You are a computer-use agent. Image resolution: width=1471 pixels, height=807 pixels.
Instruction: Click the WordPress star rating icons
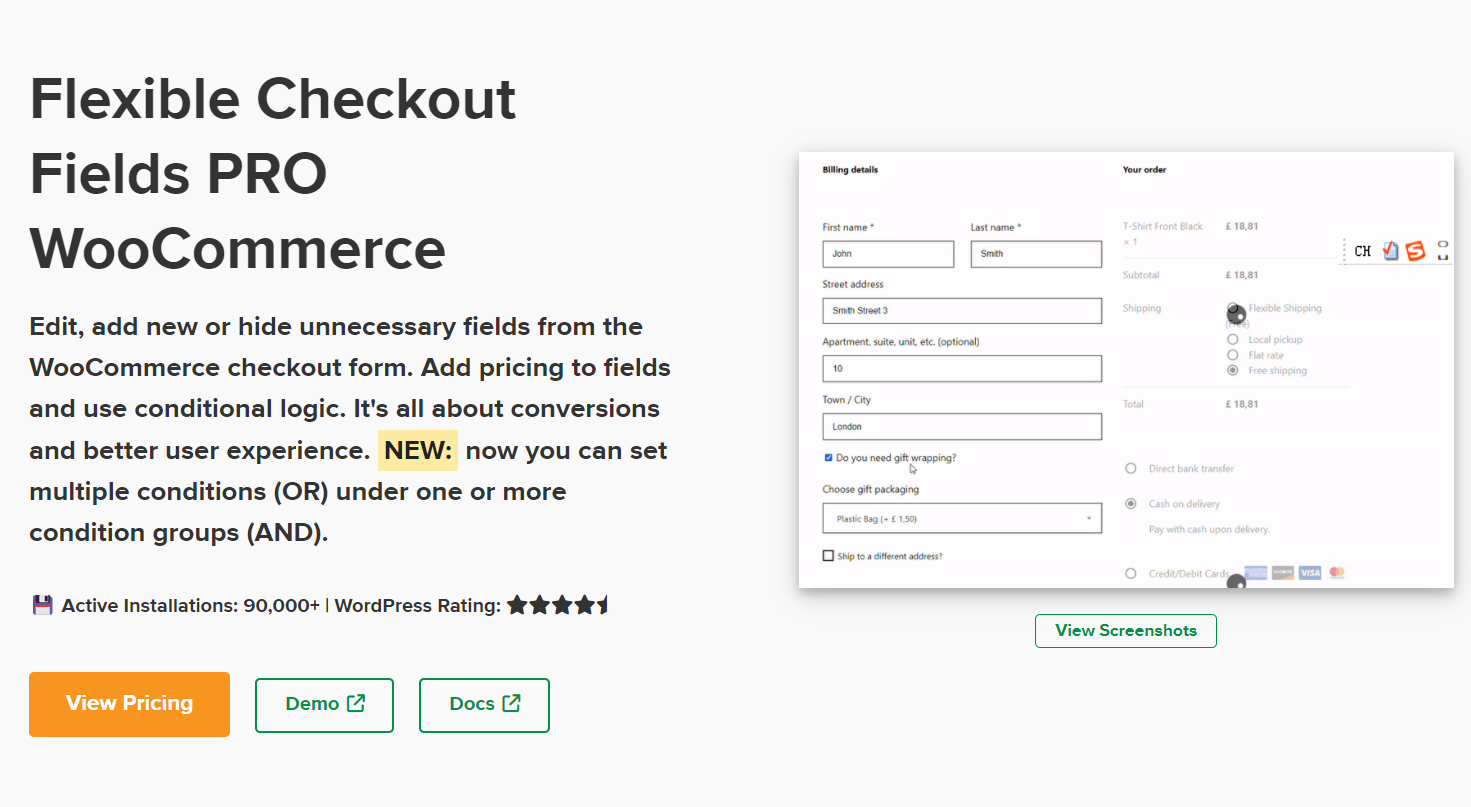[x=557, y=605]
